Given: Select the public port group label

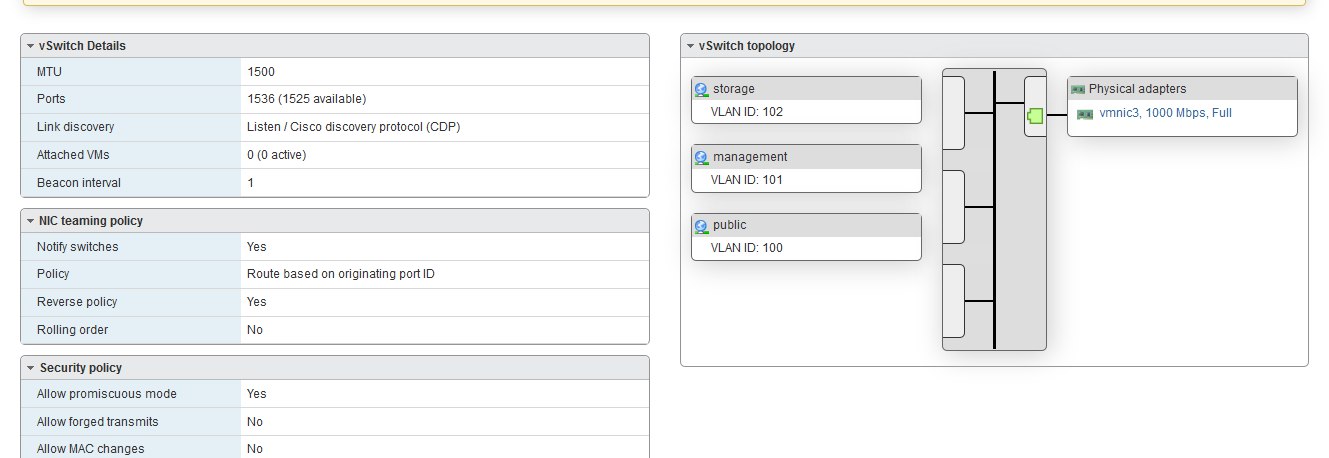Looking at the screenshot, I should [730, 225].
